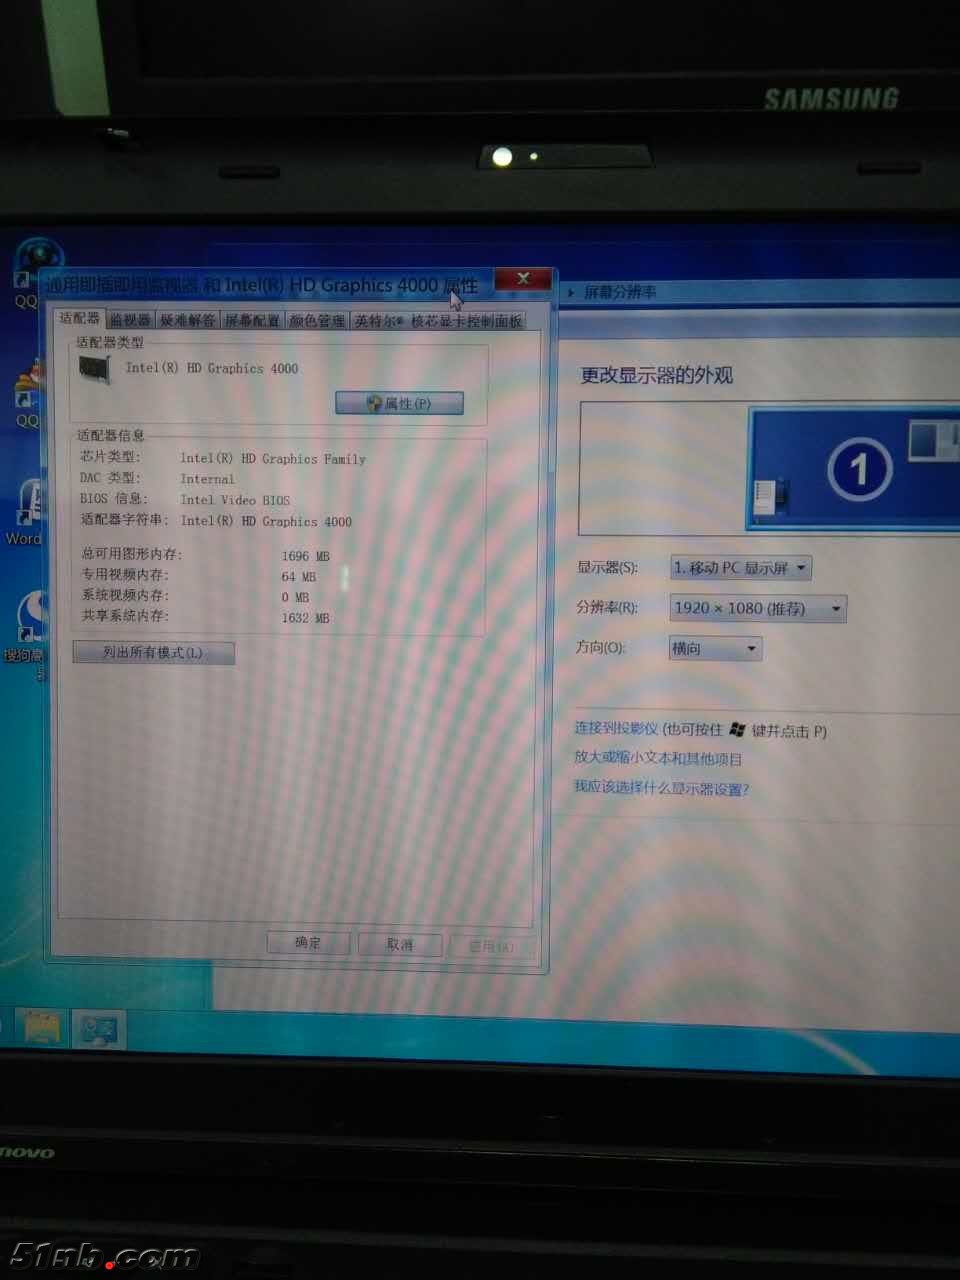Confirm with the 确定 button
Image resolution: width=960 pixels, height=1280 pixels.
[x=308, y=943]
